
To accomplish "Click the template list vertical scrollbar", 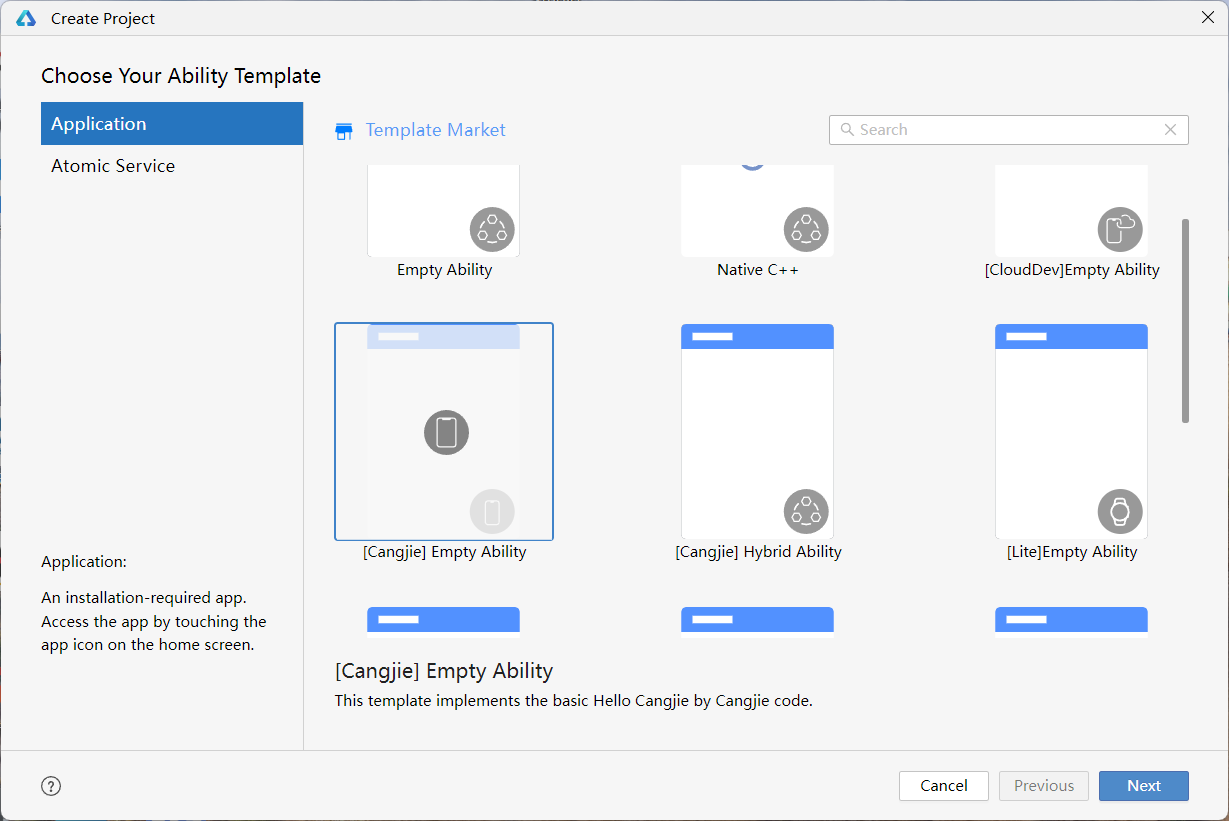I will 1186,321.
